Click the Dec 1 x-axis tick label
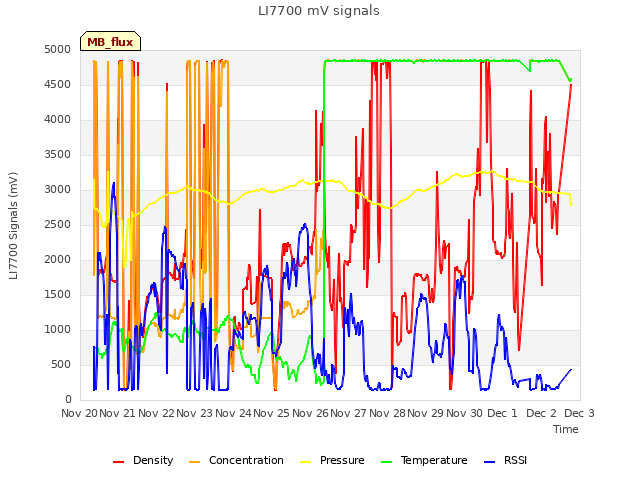Image resolution: width=640 pixels, height=480 pixels. [x=502, y=413]
